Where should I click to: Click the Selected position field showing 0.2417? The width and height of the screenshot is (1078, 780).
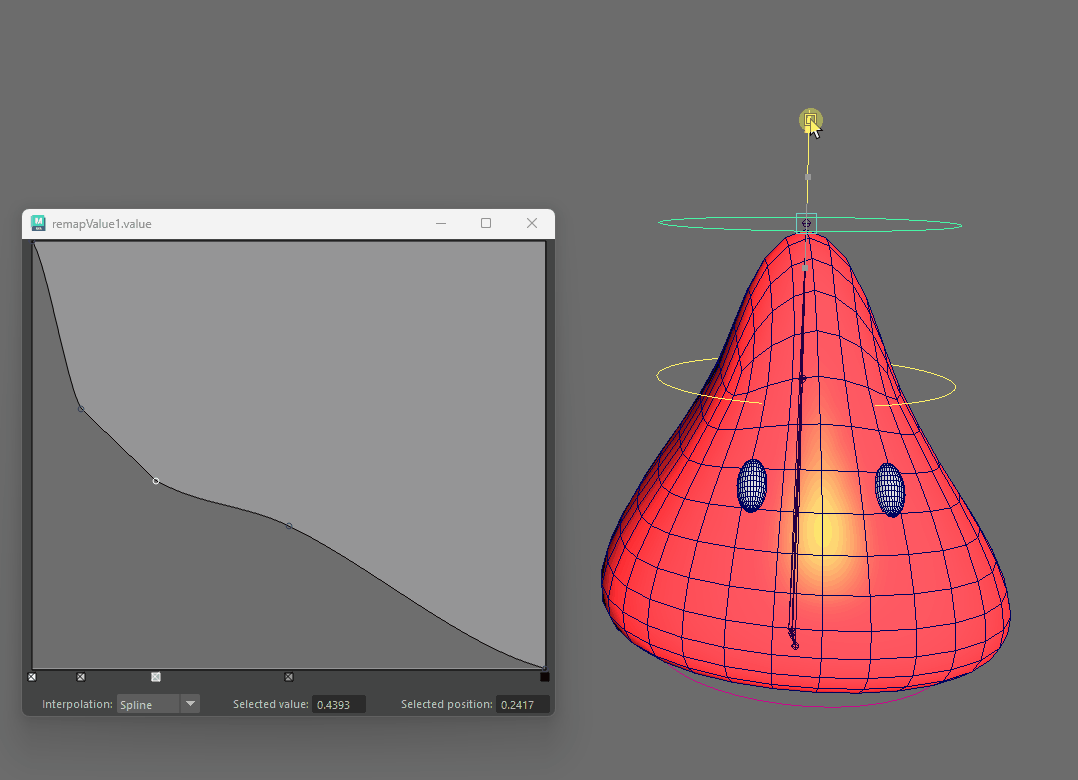pos(522,704)
